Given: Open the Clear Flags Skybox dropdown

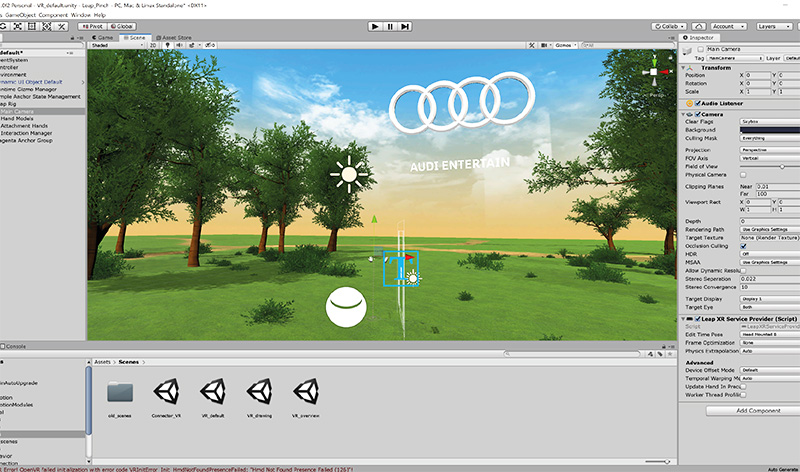Looking at the screenshot, I should 770,122.
